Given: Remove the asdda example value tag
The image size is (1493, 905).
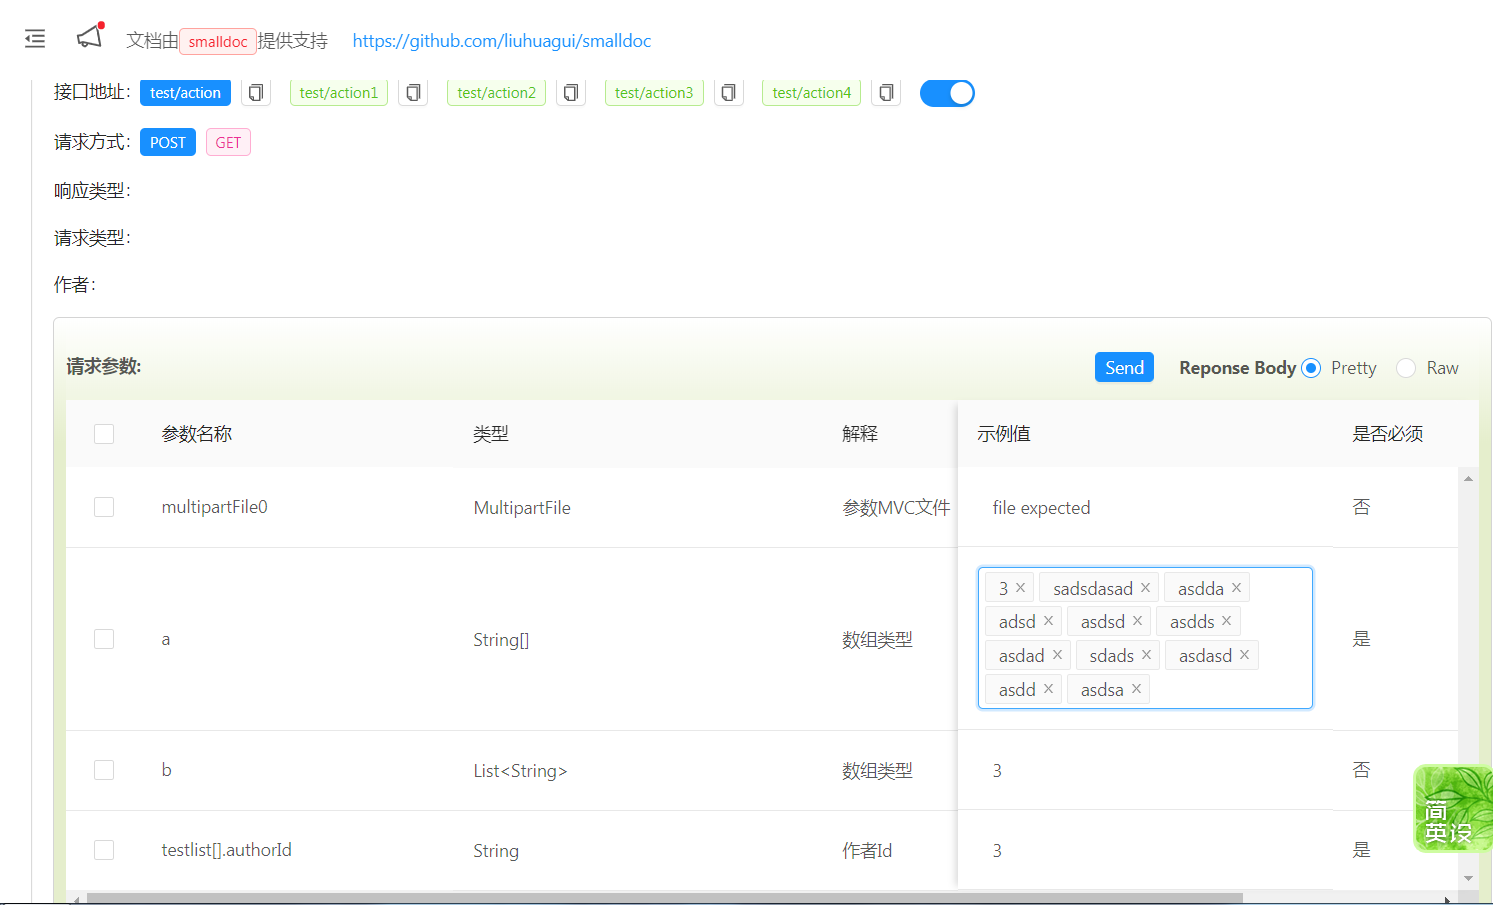Looking at the screenshot, I should 1236,587.
